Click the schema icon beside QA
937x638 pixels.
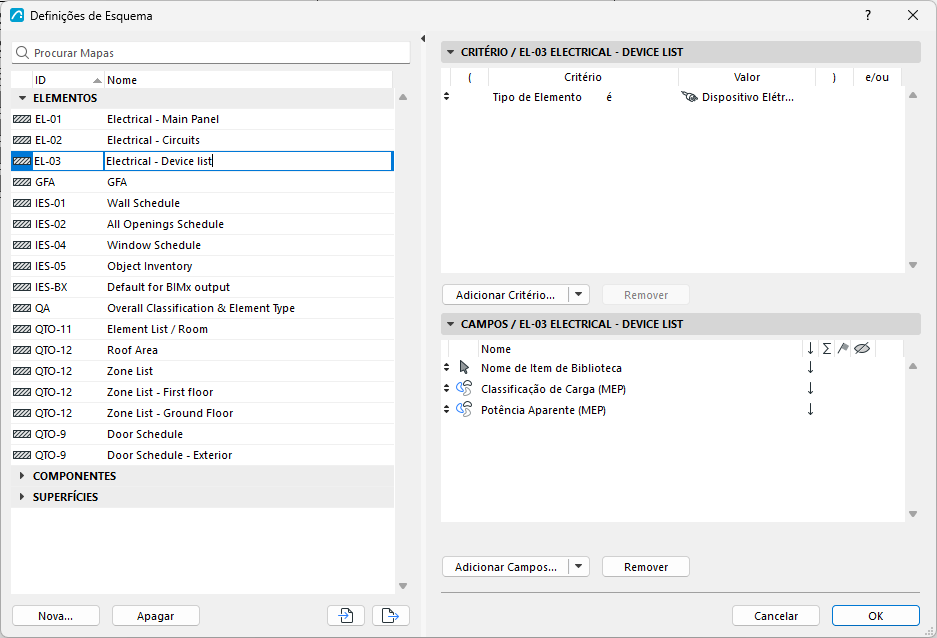[x=22, y=308]
